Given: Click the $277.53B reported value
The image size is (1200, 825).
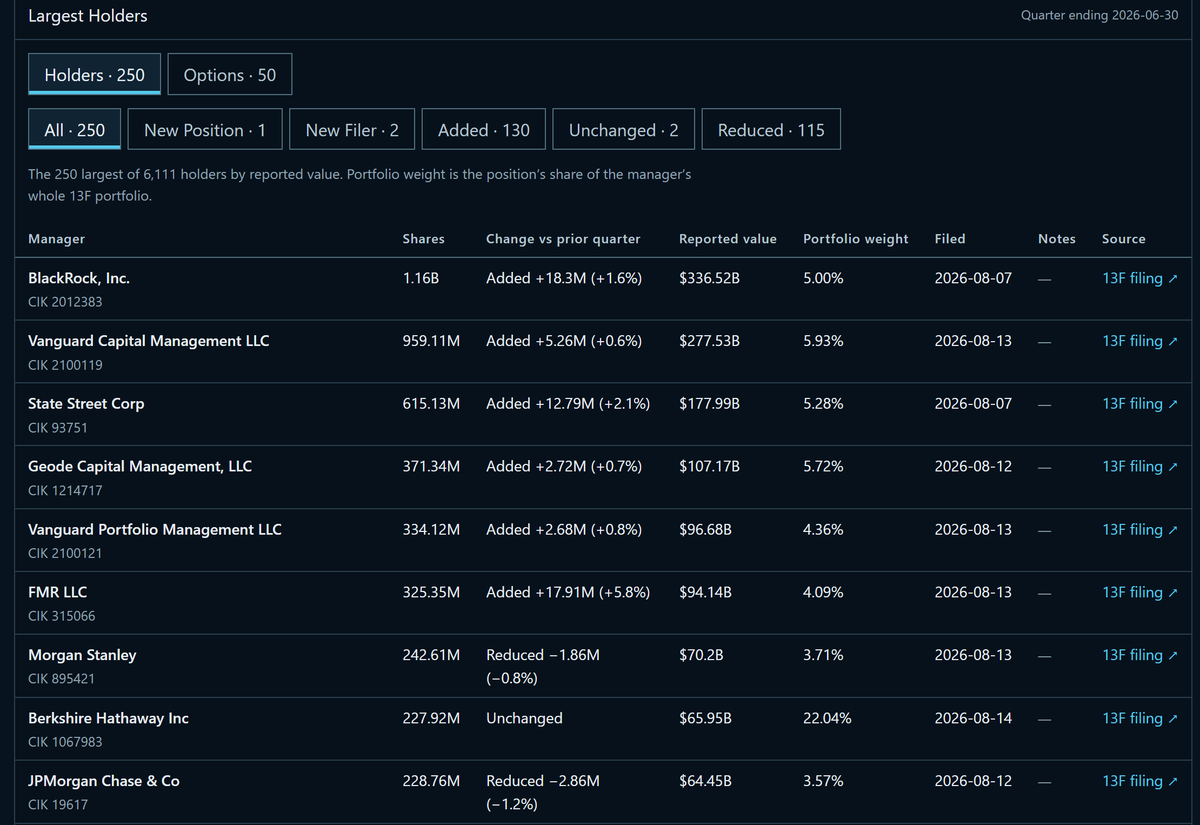Looking at the screenshot, I should coord(709,341).
